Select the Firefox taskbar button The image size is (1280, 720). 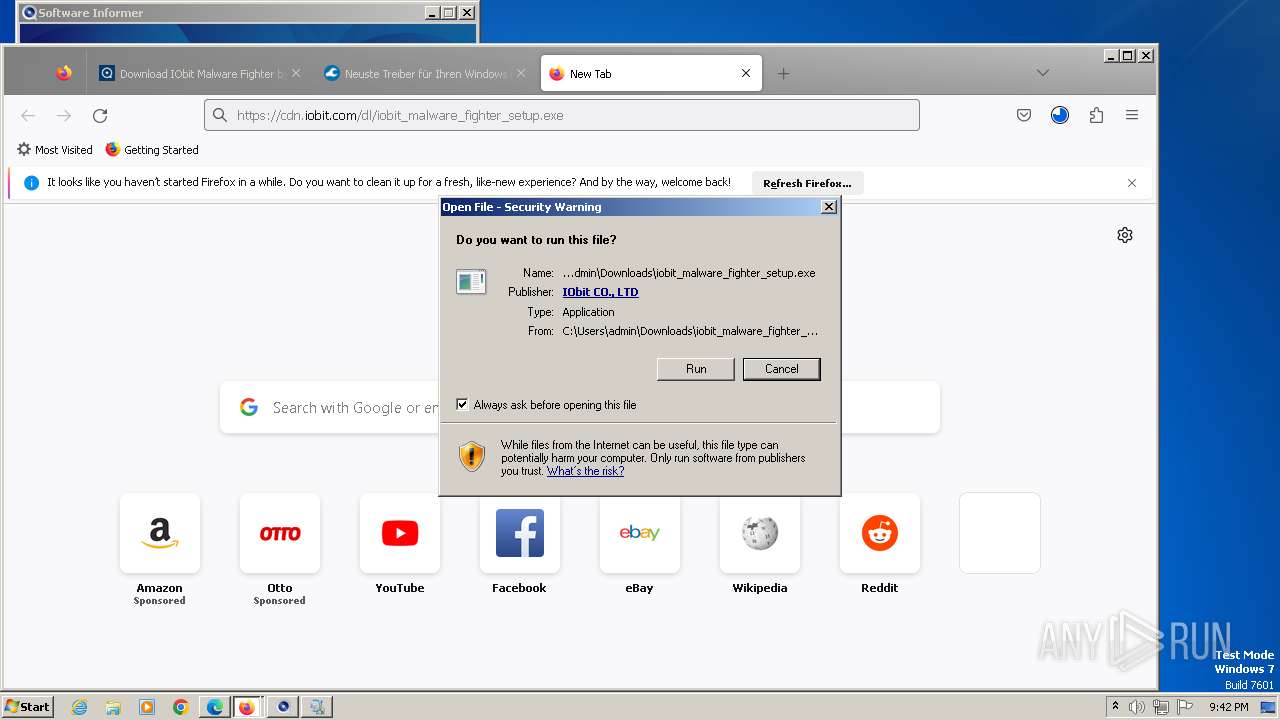(x=247, y=707)
